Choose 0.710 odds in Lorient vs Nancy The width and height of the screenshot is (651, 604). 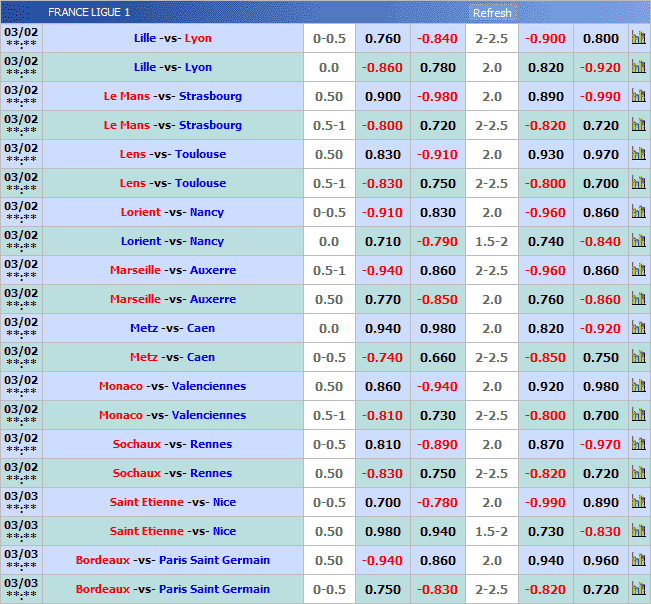tap(382, 242)
